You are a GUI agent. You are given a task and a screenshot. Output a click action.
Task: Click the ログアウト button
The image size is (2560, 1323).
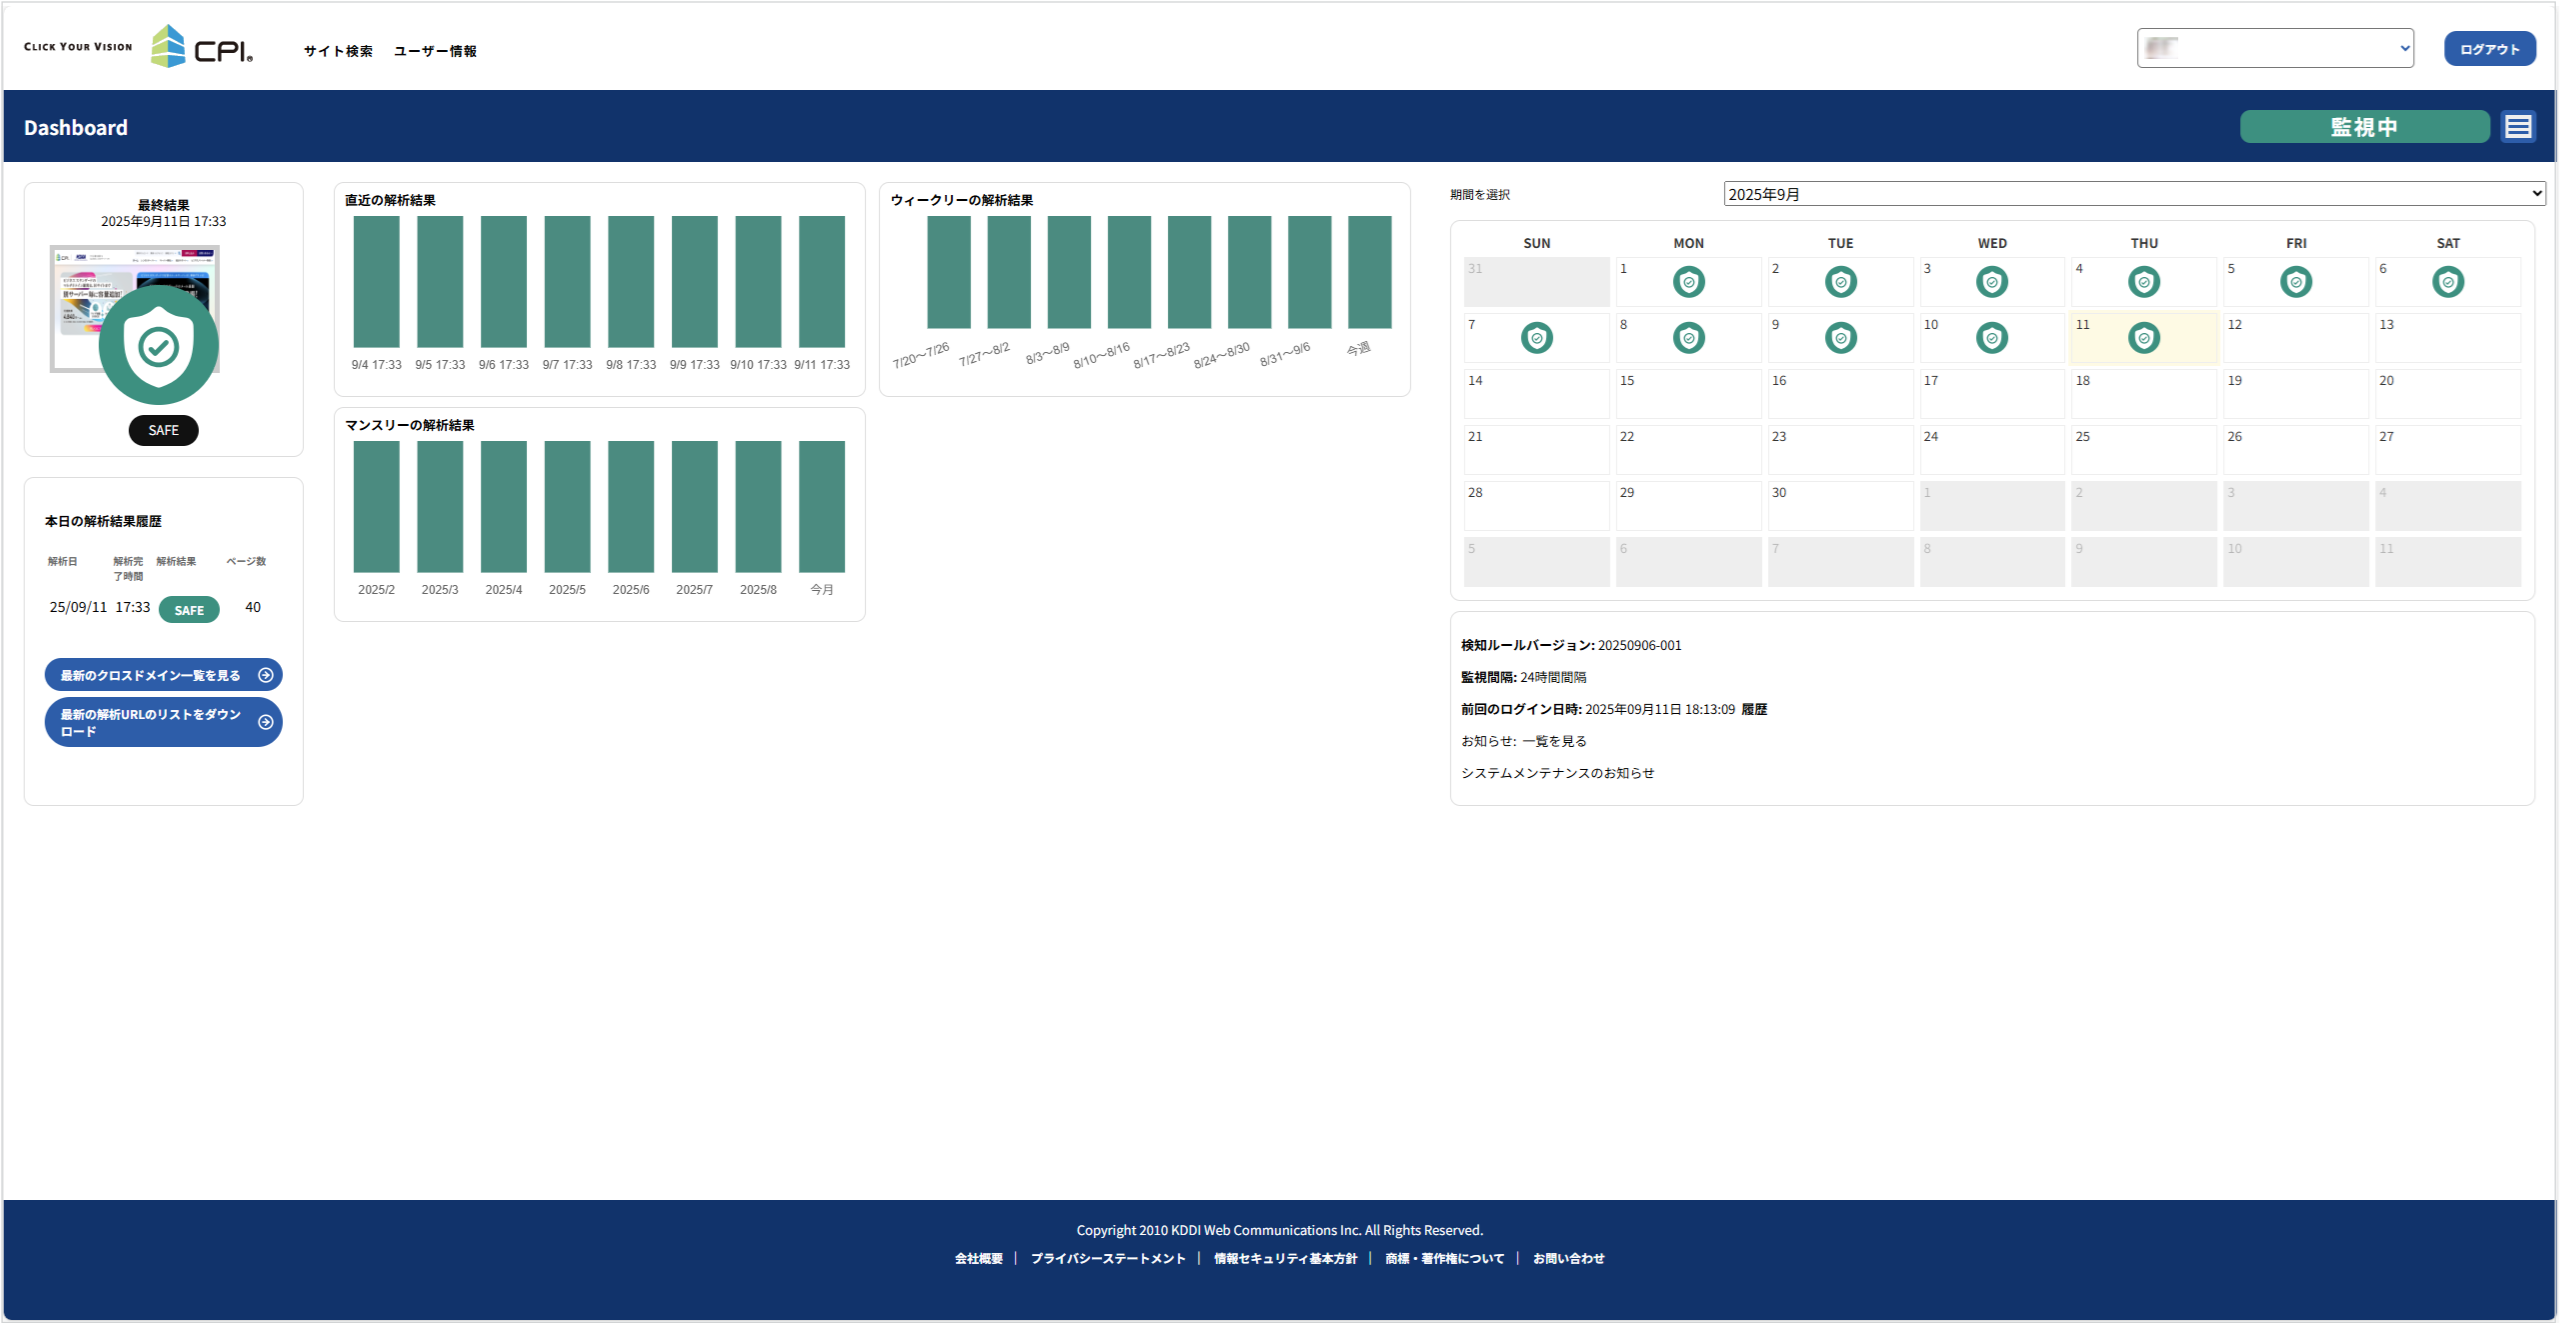pos(2489,49)
